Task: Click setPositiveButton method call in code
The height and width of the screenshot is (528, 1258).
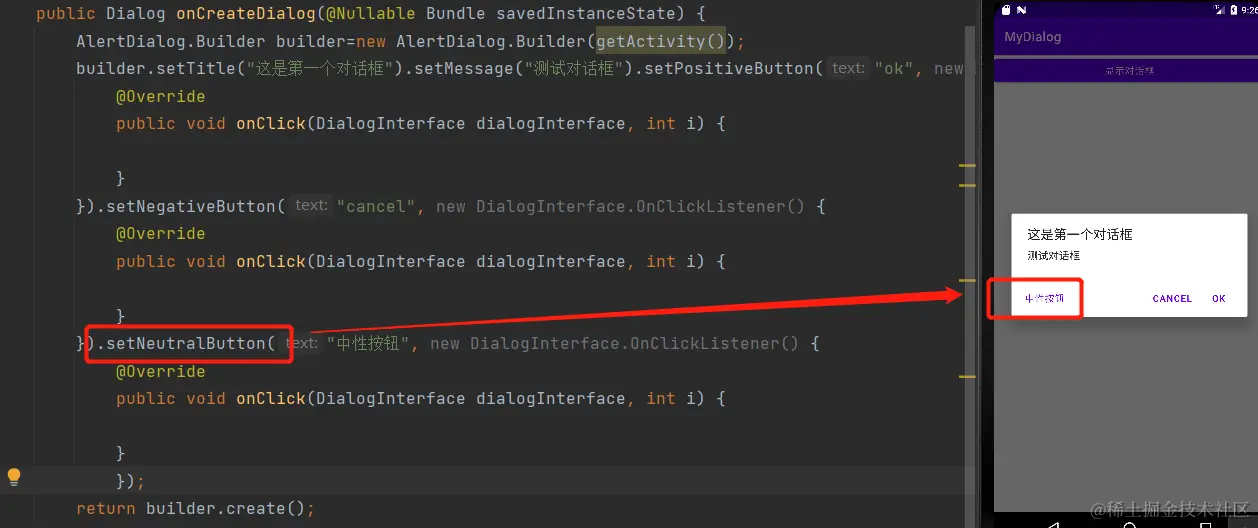Action: click(x=733, y=68)
